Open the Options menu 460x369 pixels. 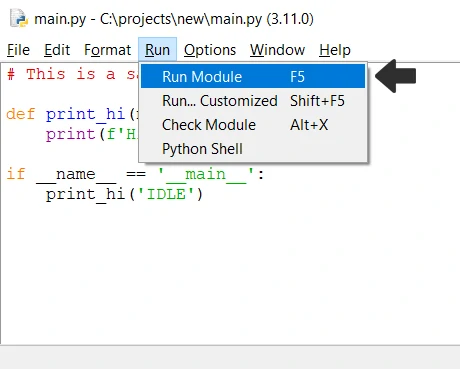click(x=210, y=50)
